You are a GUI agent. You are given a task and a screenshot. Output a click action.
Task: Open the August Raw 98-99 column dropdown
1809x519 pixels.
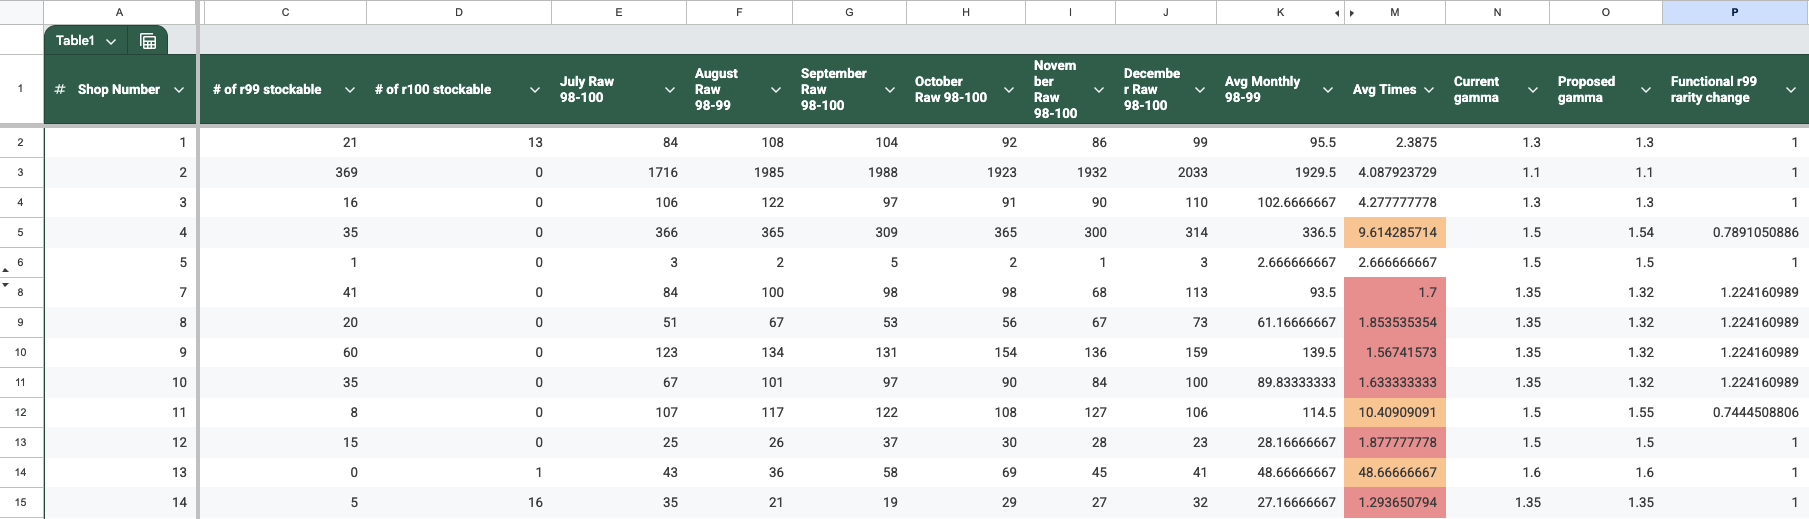pyautogui.click(x=776, y=90)
